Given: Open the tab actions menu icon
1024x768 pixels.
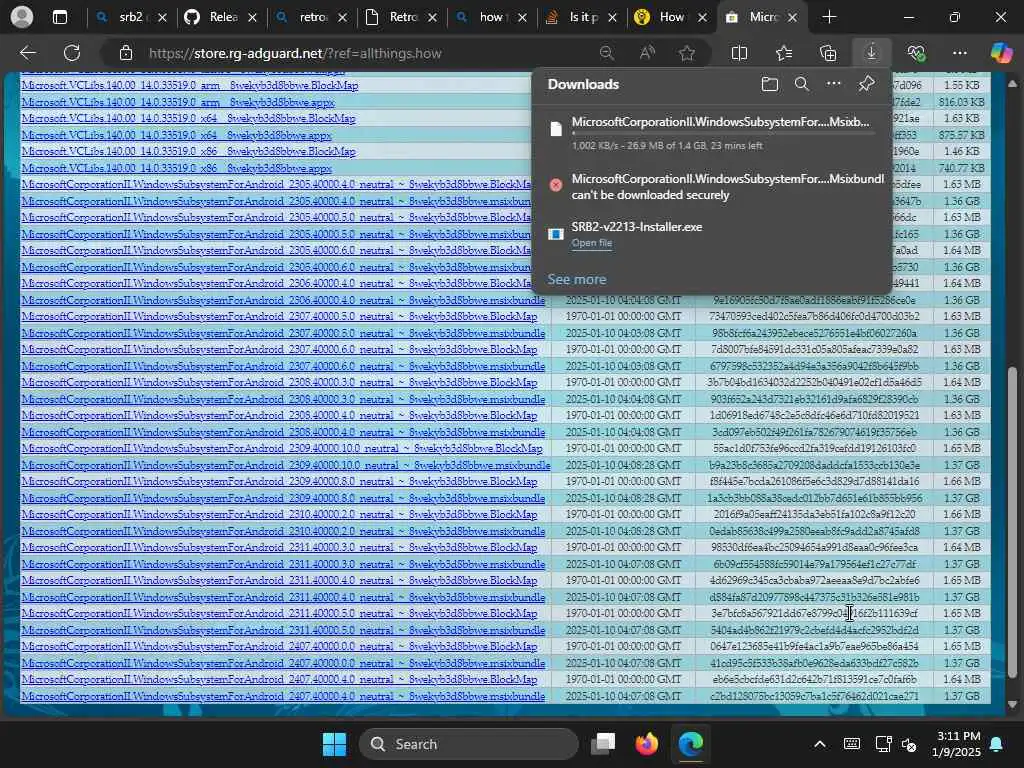Looking at the screenshot, I should point(59,17).
